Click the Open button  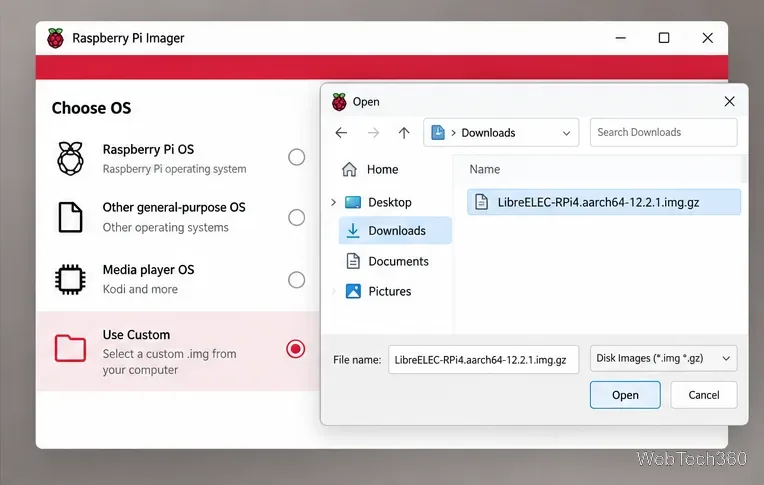coord(625,395)
